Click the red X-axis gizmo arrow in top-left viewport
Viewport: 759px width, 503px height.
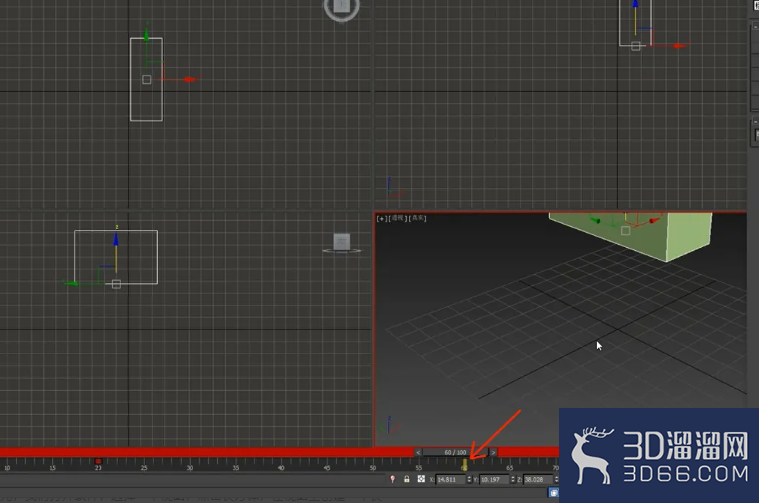point(190,79)
